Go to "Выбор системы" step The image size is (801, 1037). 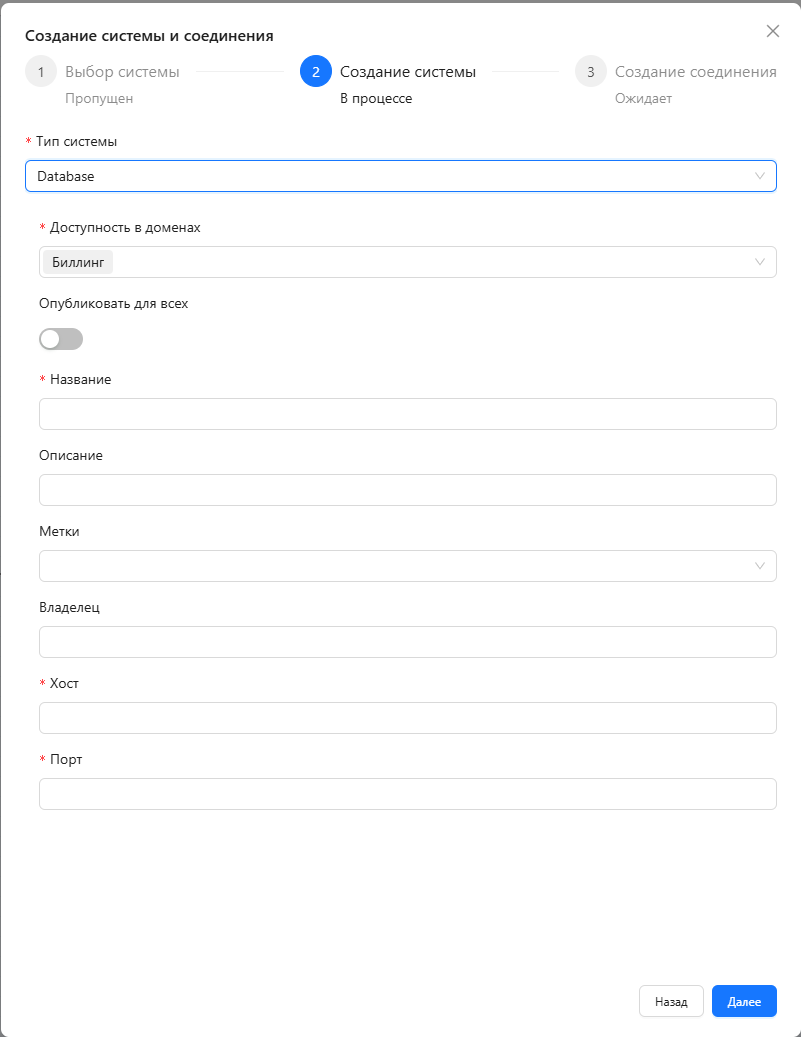click(x=122, y=72)
